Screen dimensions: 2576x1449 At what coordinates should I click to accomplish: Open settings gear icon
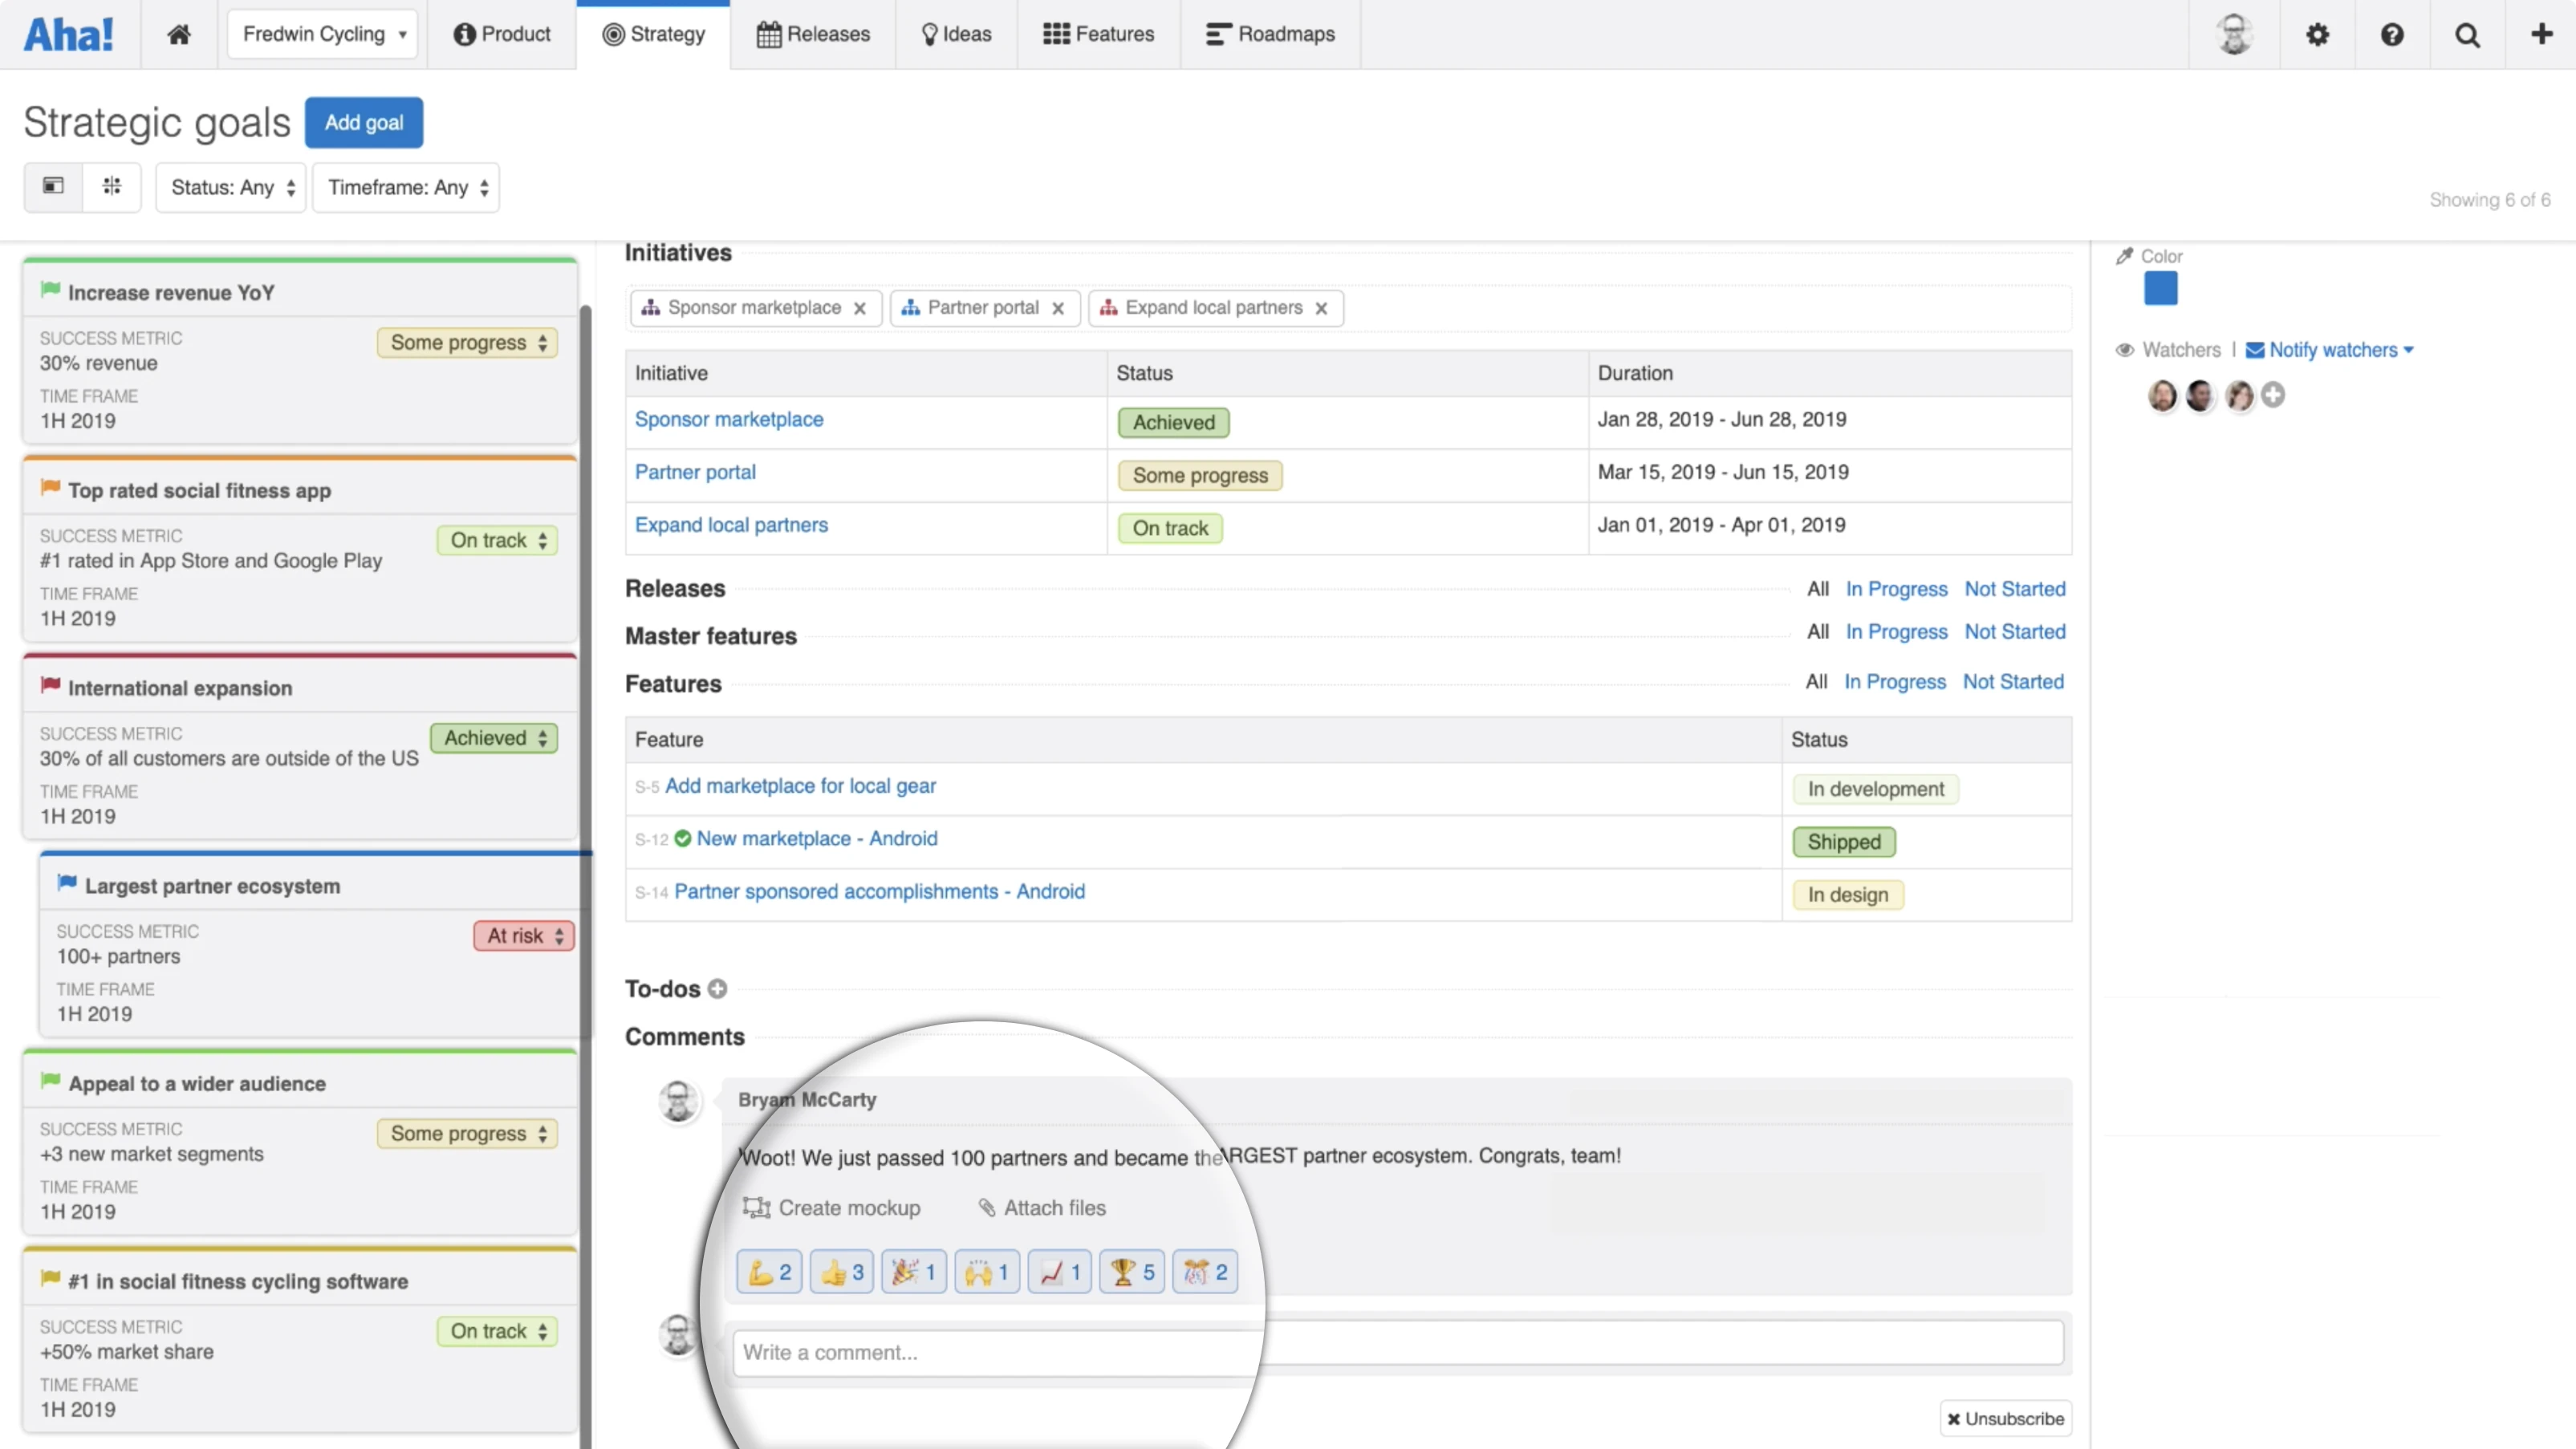[2317, 34]
